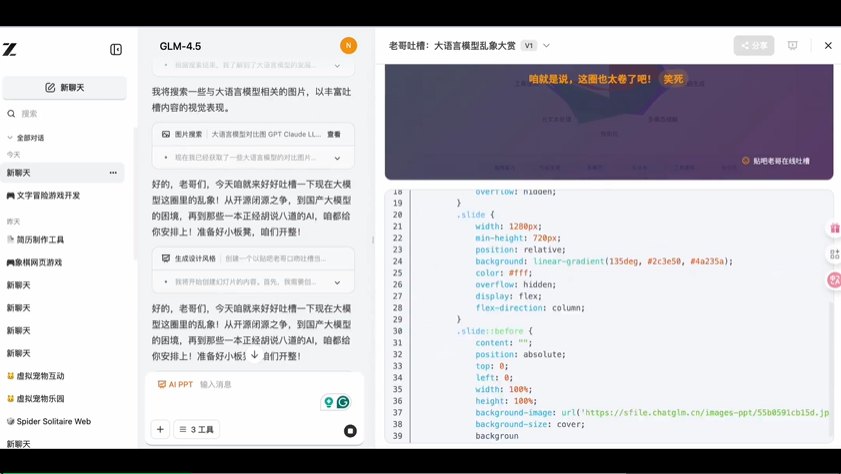Image resolution: width=841 pixels, height=474 pixels.
Task: Click the 图片搜索 tool icon
Action: click(x=166, y=134)
